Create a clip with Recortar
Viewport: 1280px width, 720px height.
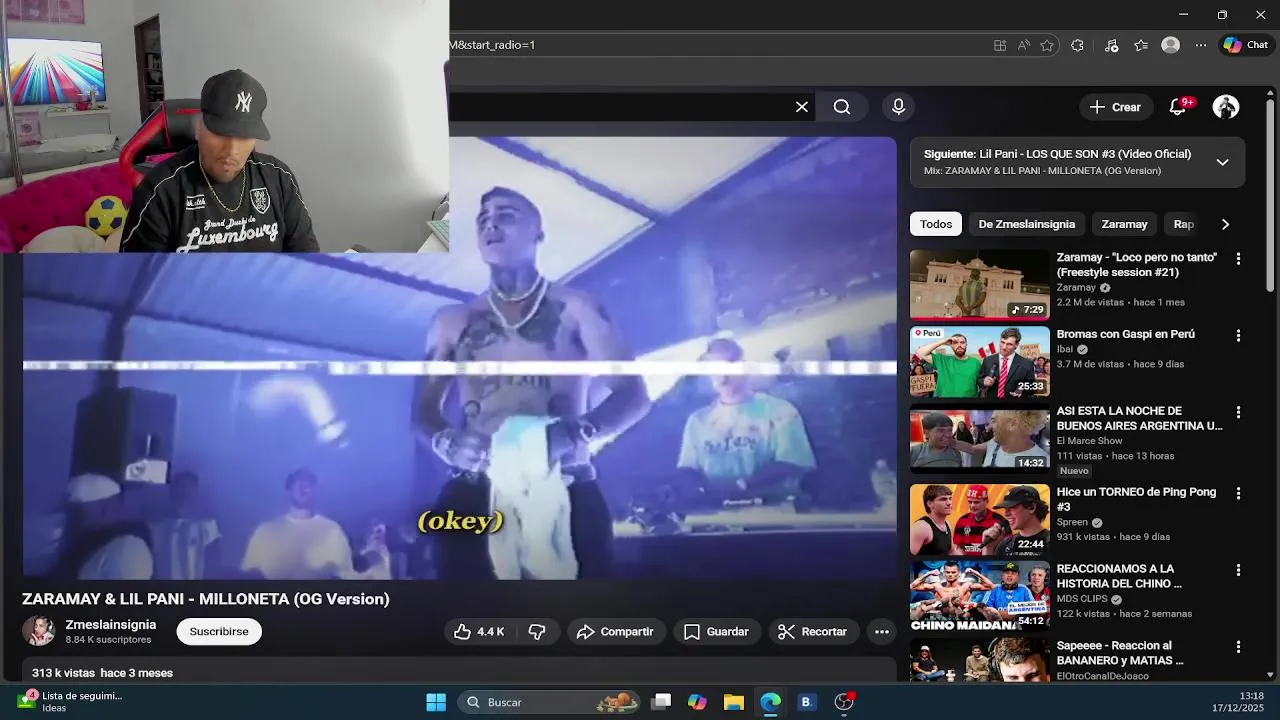point(812,632)
